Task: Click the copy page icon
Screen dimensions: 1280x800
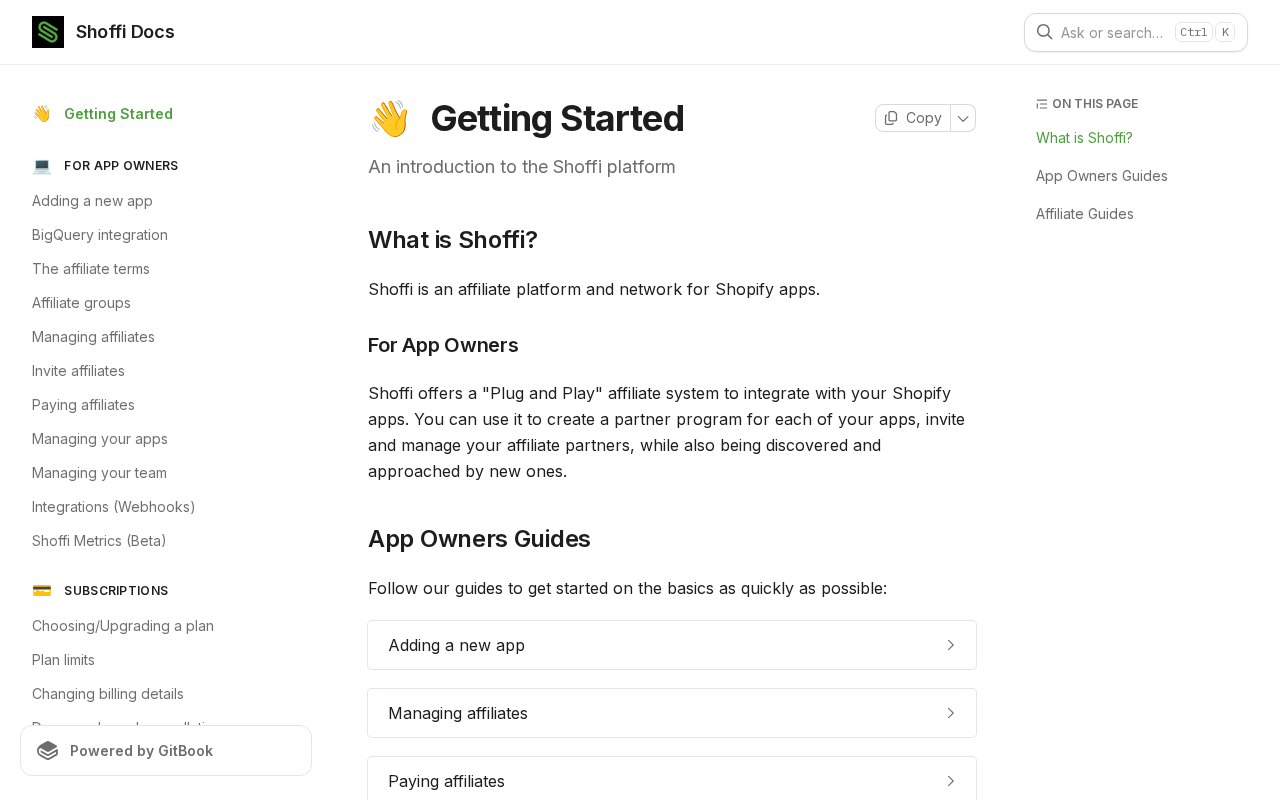Action: point(891,118)
